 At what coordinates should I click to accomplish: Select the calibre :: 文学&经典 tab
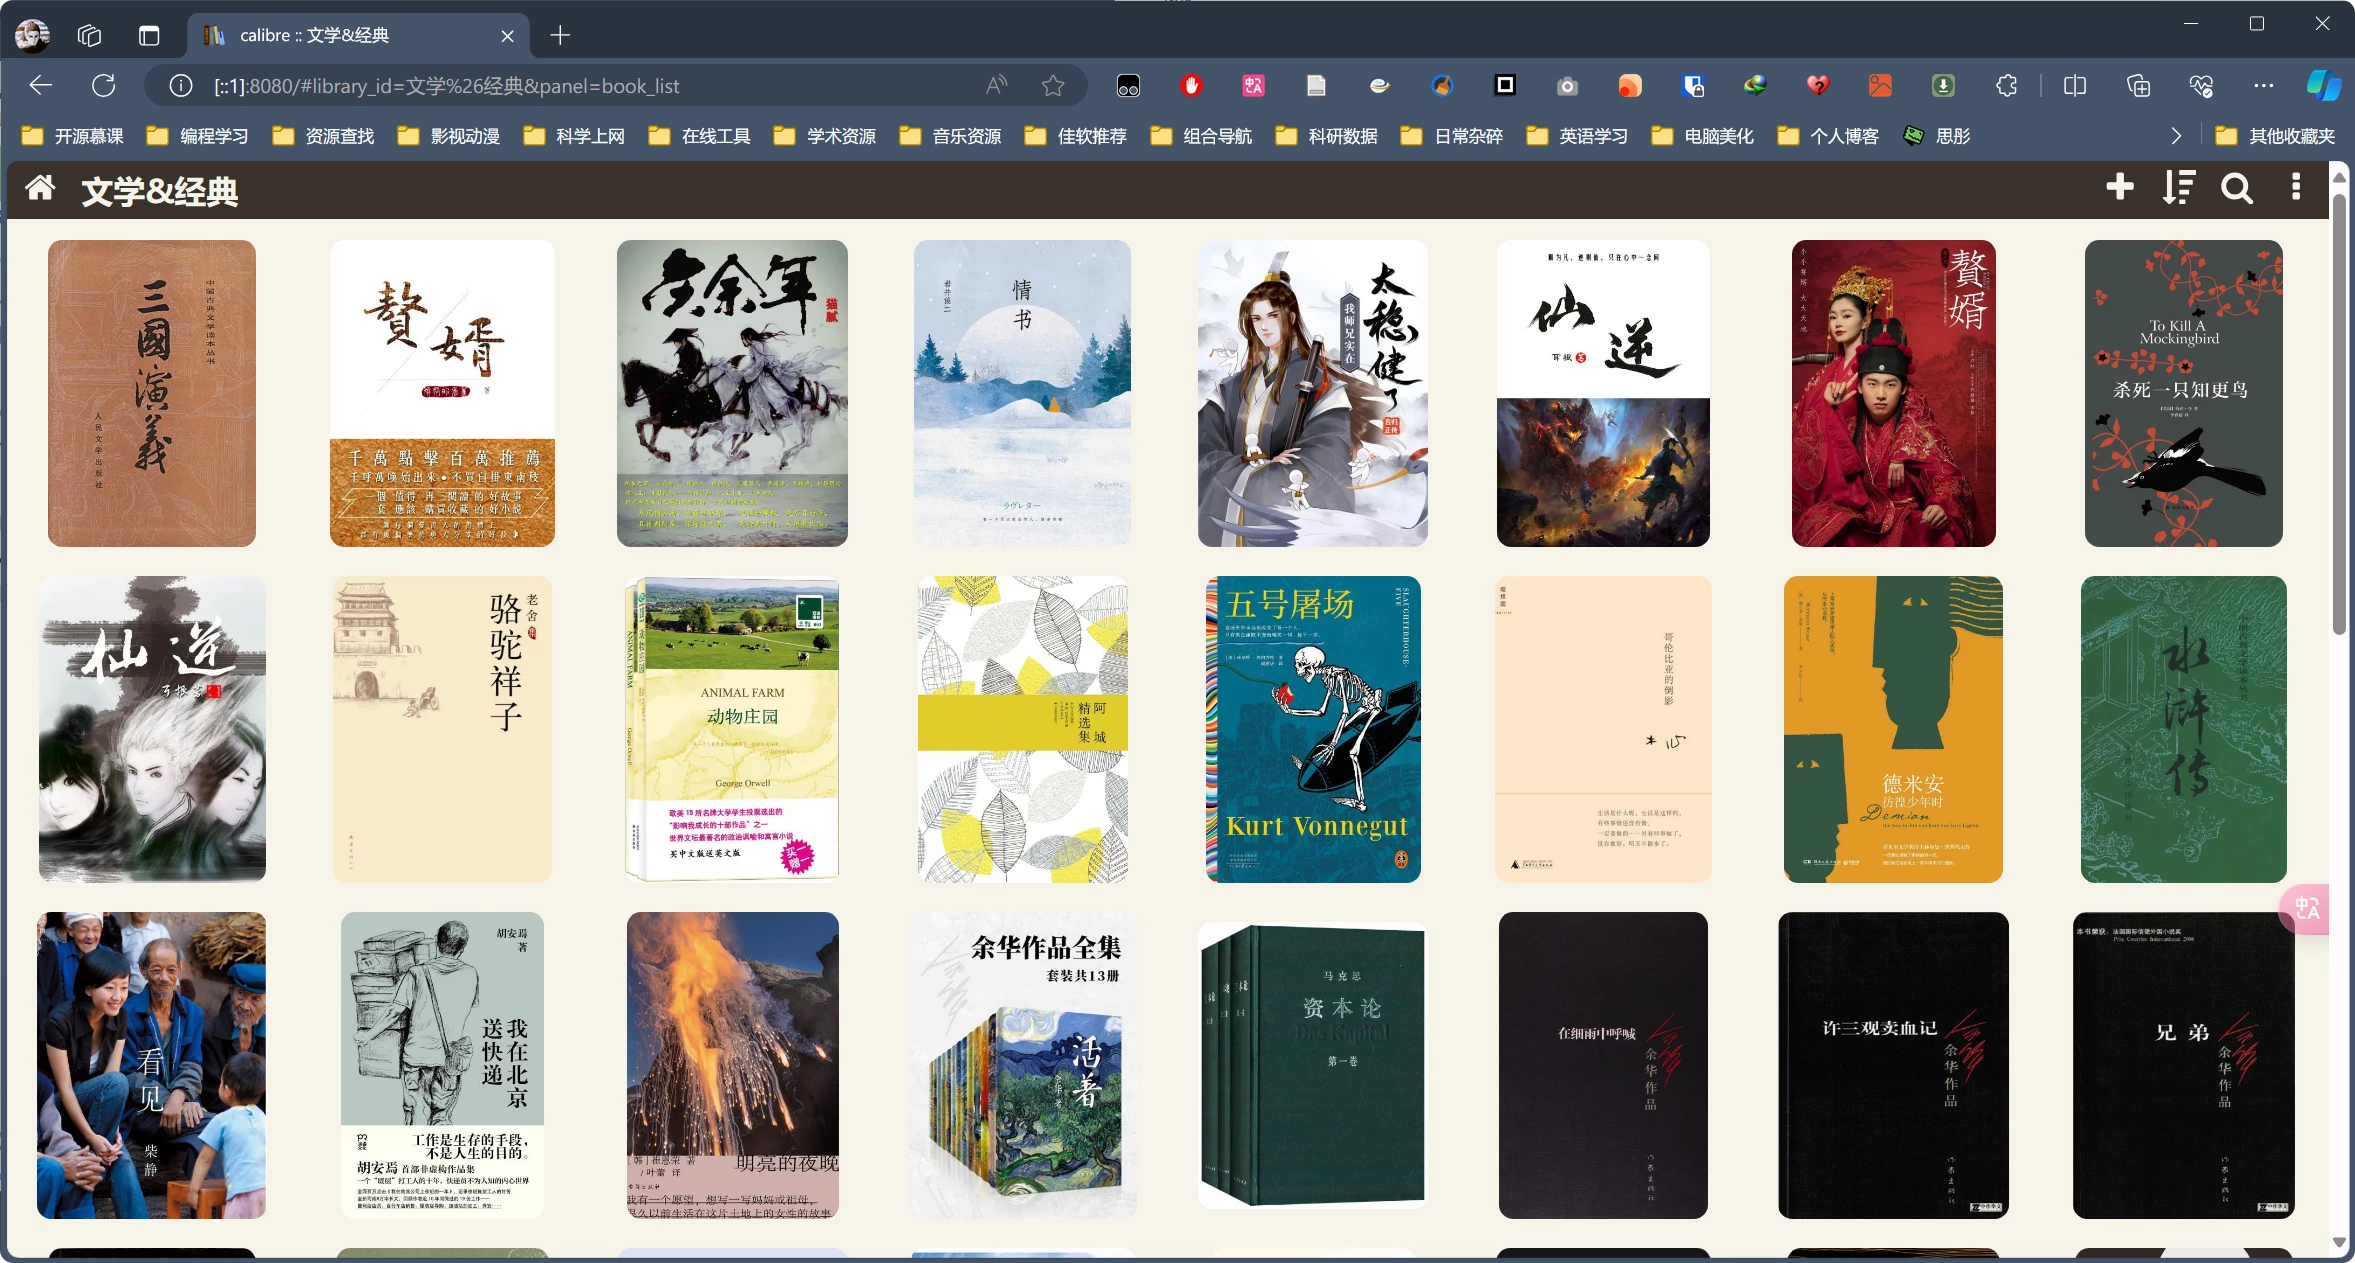(x=360, y=36)
